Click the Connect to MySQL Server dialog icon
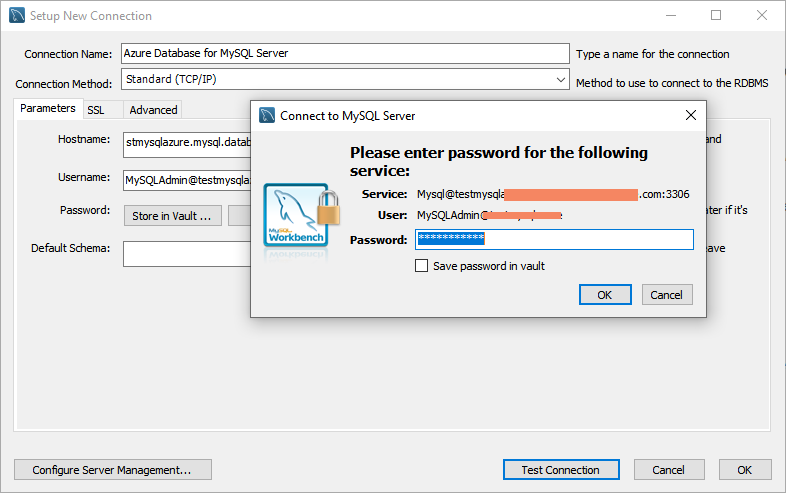Viewport: 786px width, 493px height. [266, 115]
